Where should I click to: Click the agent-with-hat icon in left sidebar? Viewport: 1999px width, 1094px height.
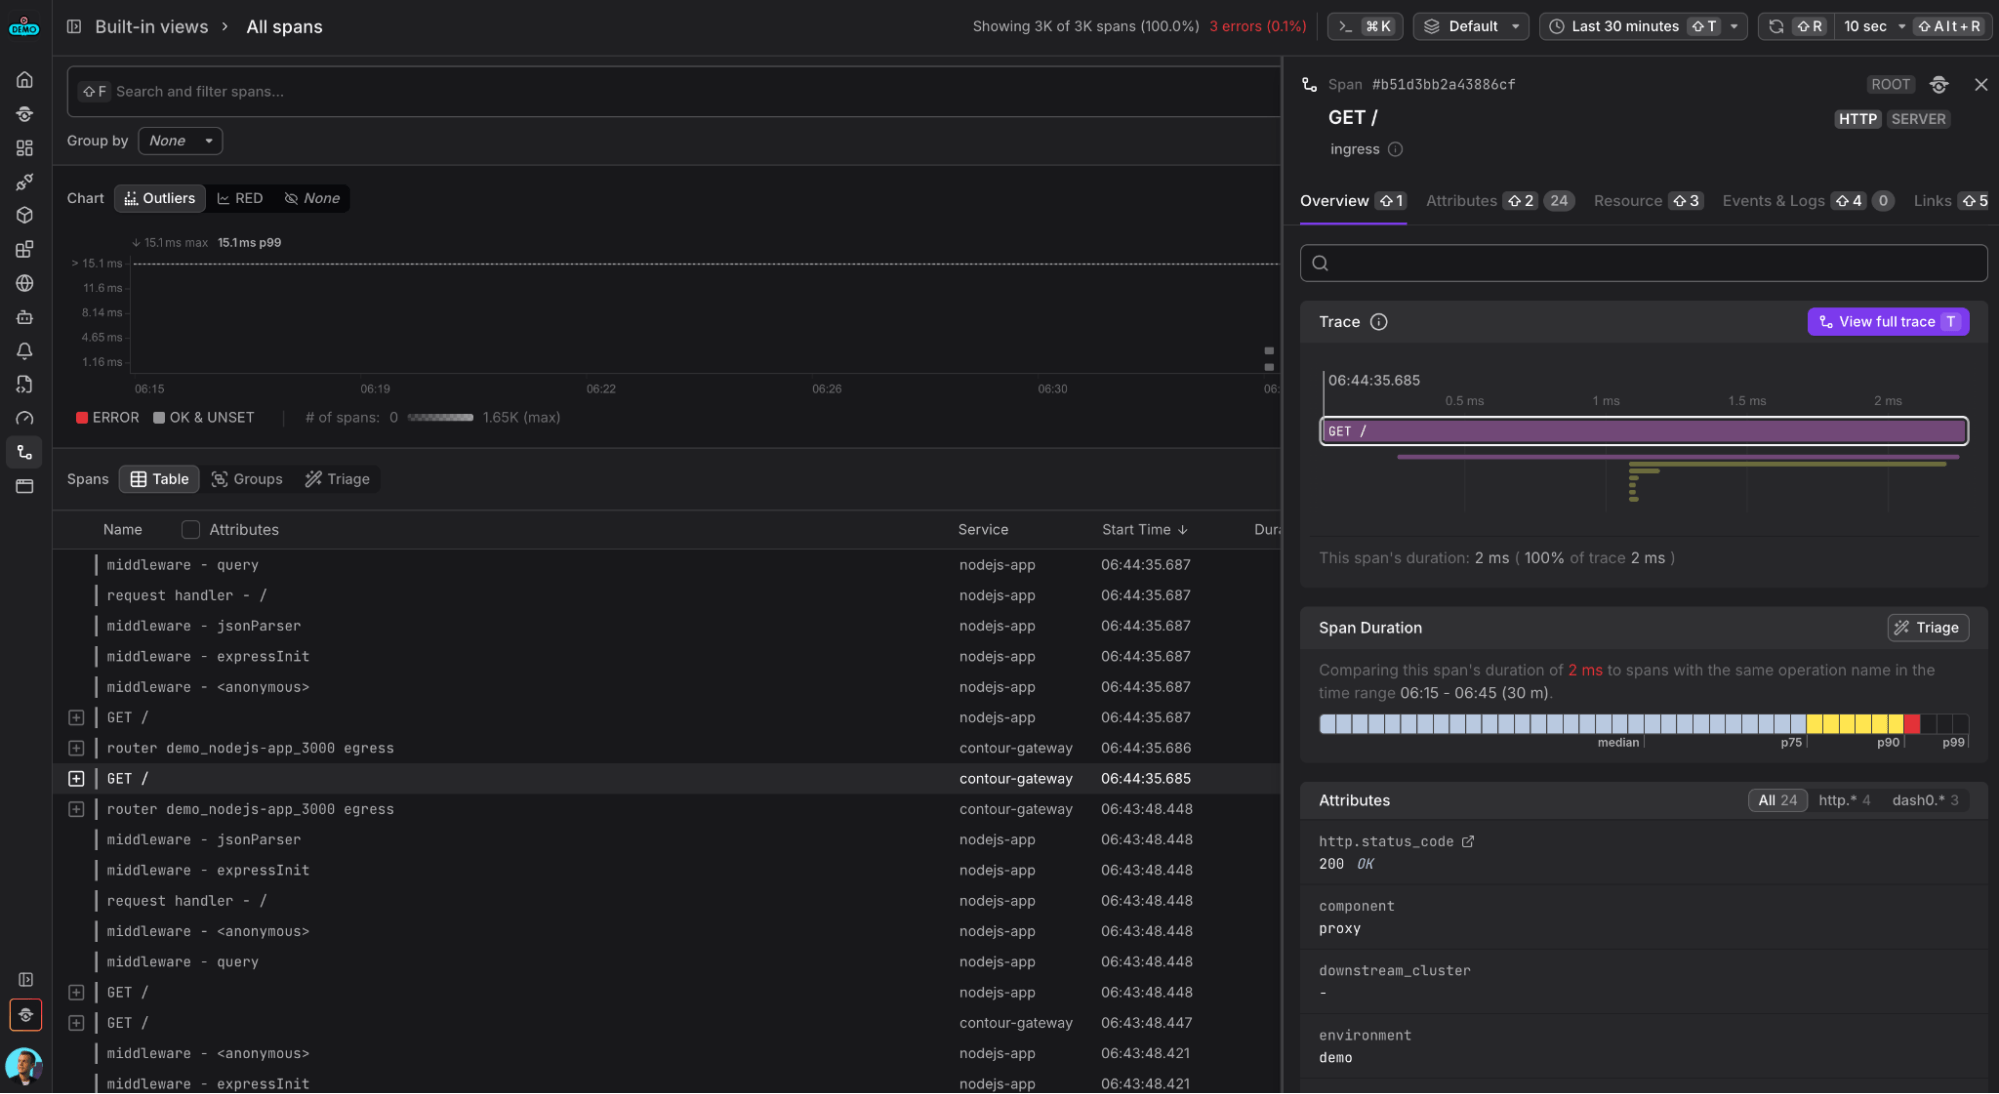pyautogui.click(x=25, y=114)
